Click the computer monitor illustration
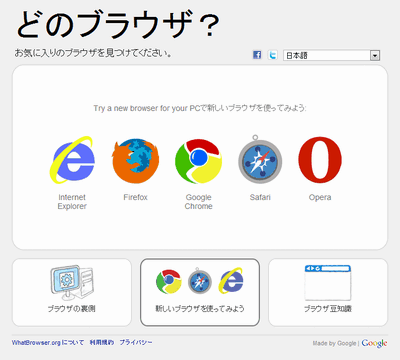The image size is (400, 360). click(x=72, y=283)
